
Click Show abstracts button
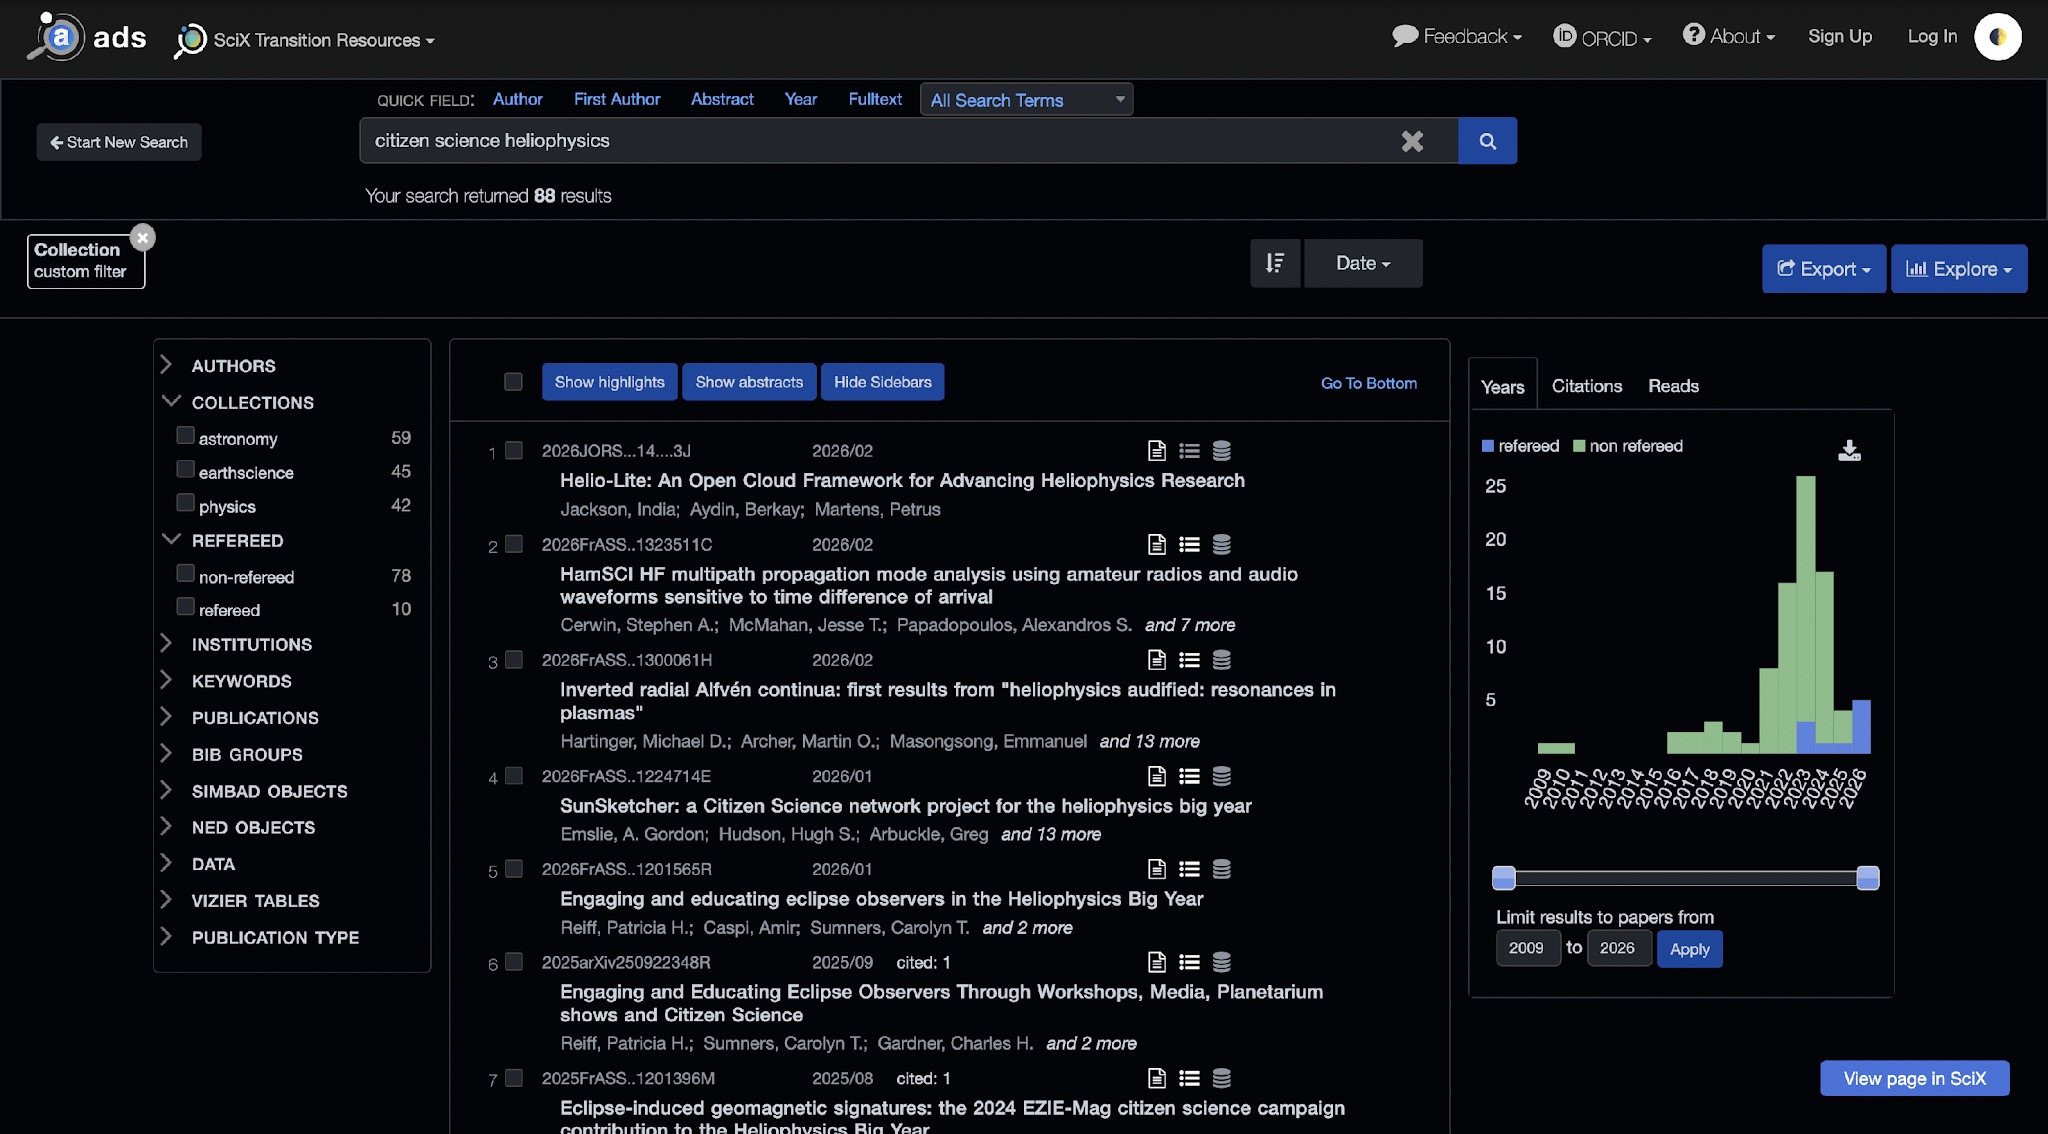749,382
